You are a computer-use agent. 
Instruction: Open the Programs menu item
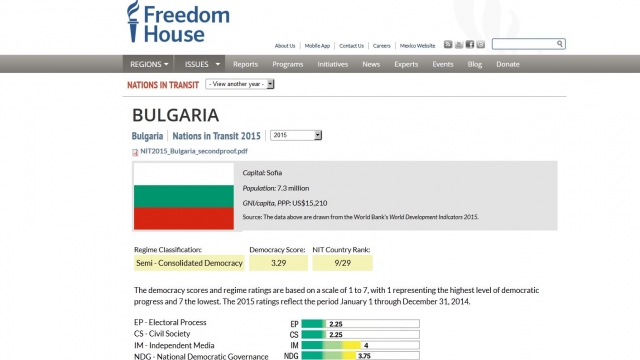(x=288, y=64)
